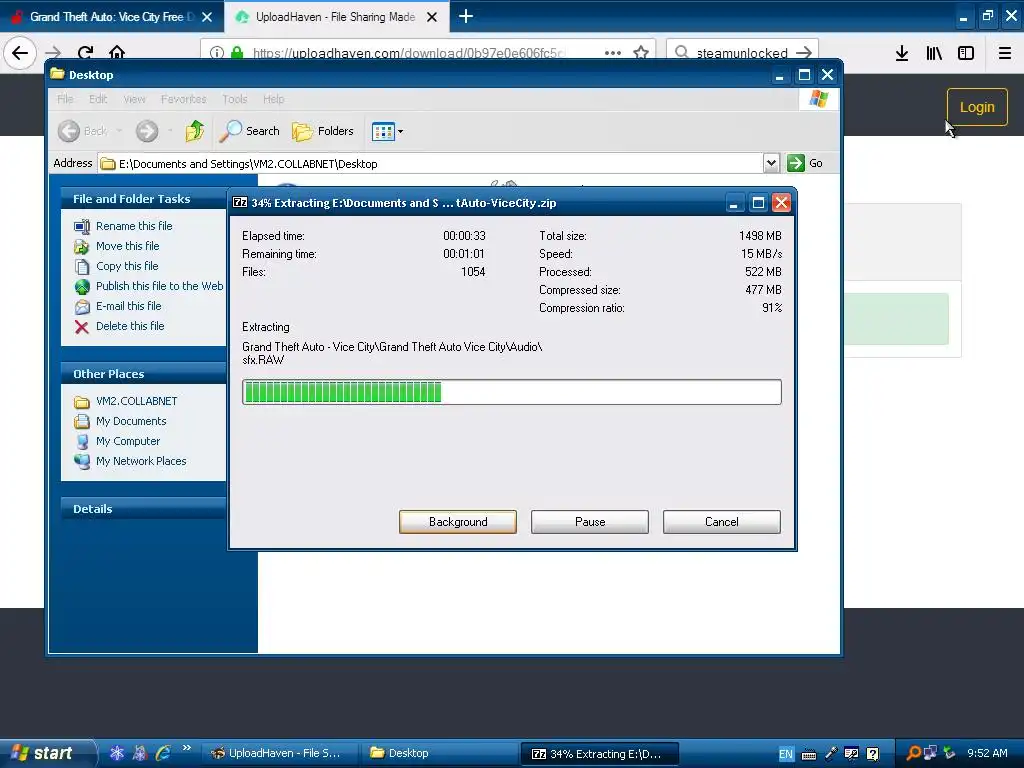Expand the Details panel
The width and height of the screenshot is (1024, 768).
(x=144, y=509)
